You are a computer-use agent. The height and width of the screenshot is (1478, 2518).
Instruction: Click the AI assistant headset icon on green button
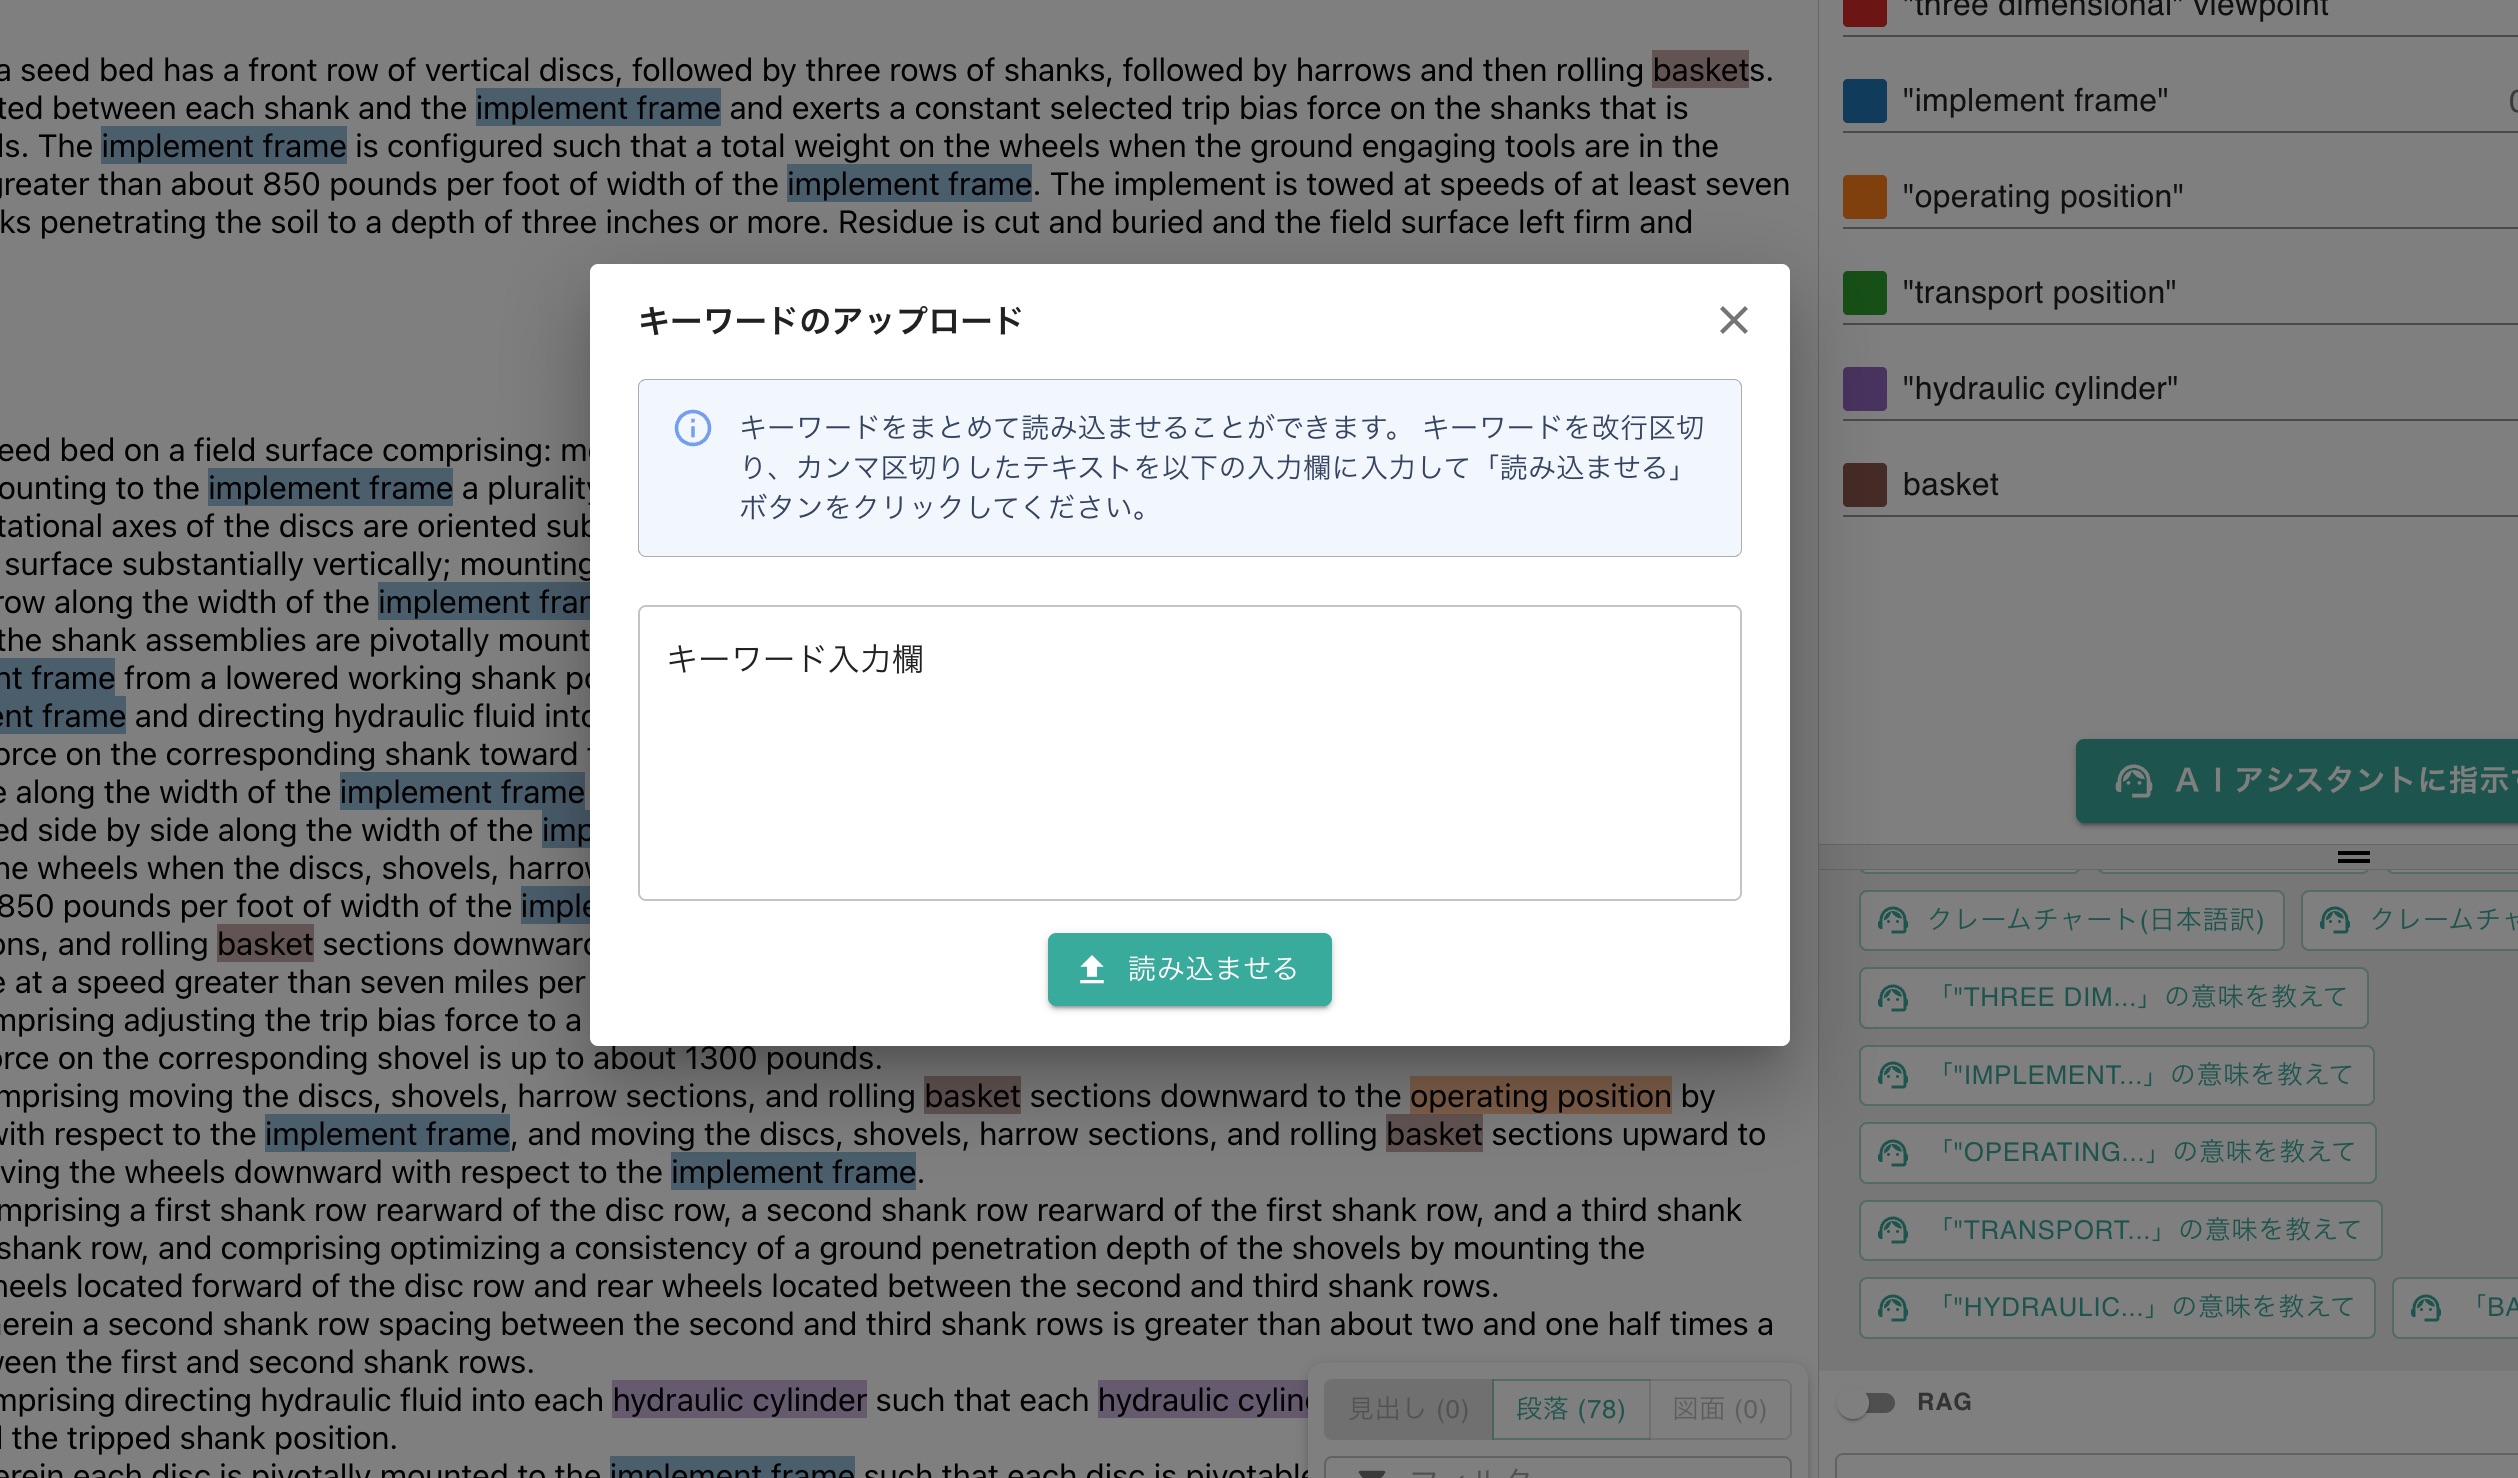[2133, 781]
